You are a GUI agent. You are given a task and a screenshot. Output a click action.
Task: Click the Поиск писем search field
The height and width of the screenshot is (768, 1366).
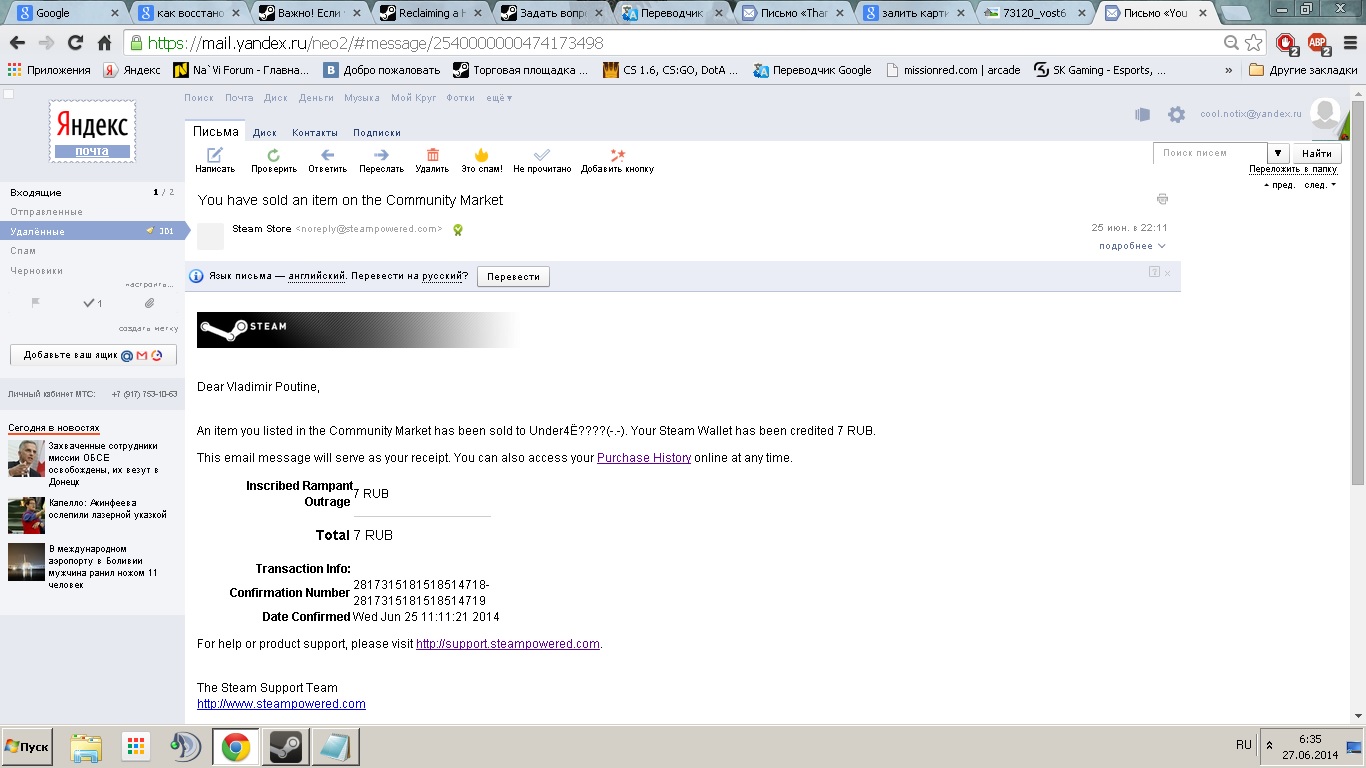[1211, 153]
